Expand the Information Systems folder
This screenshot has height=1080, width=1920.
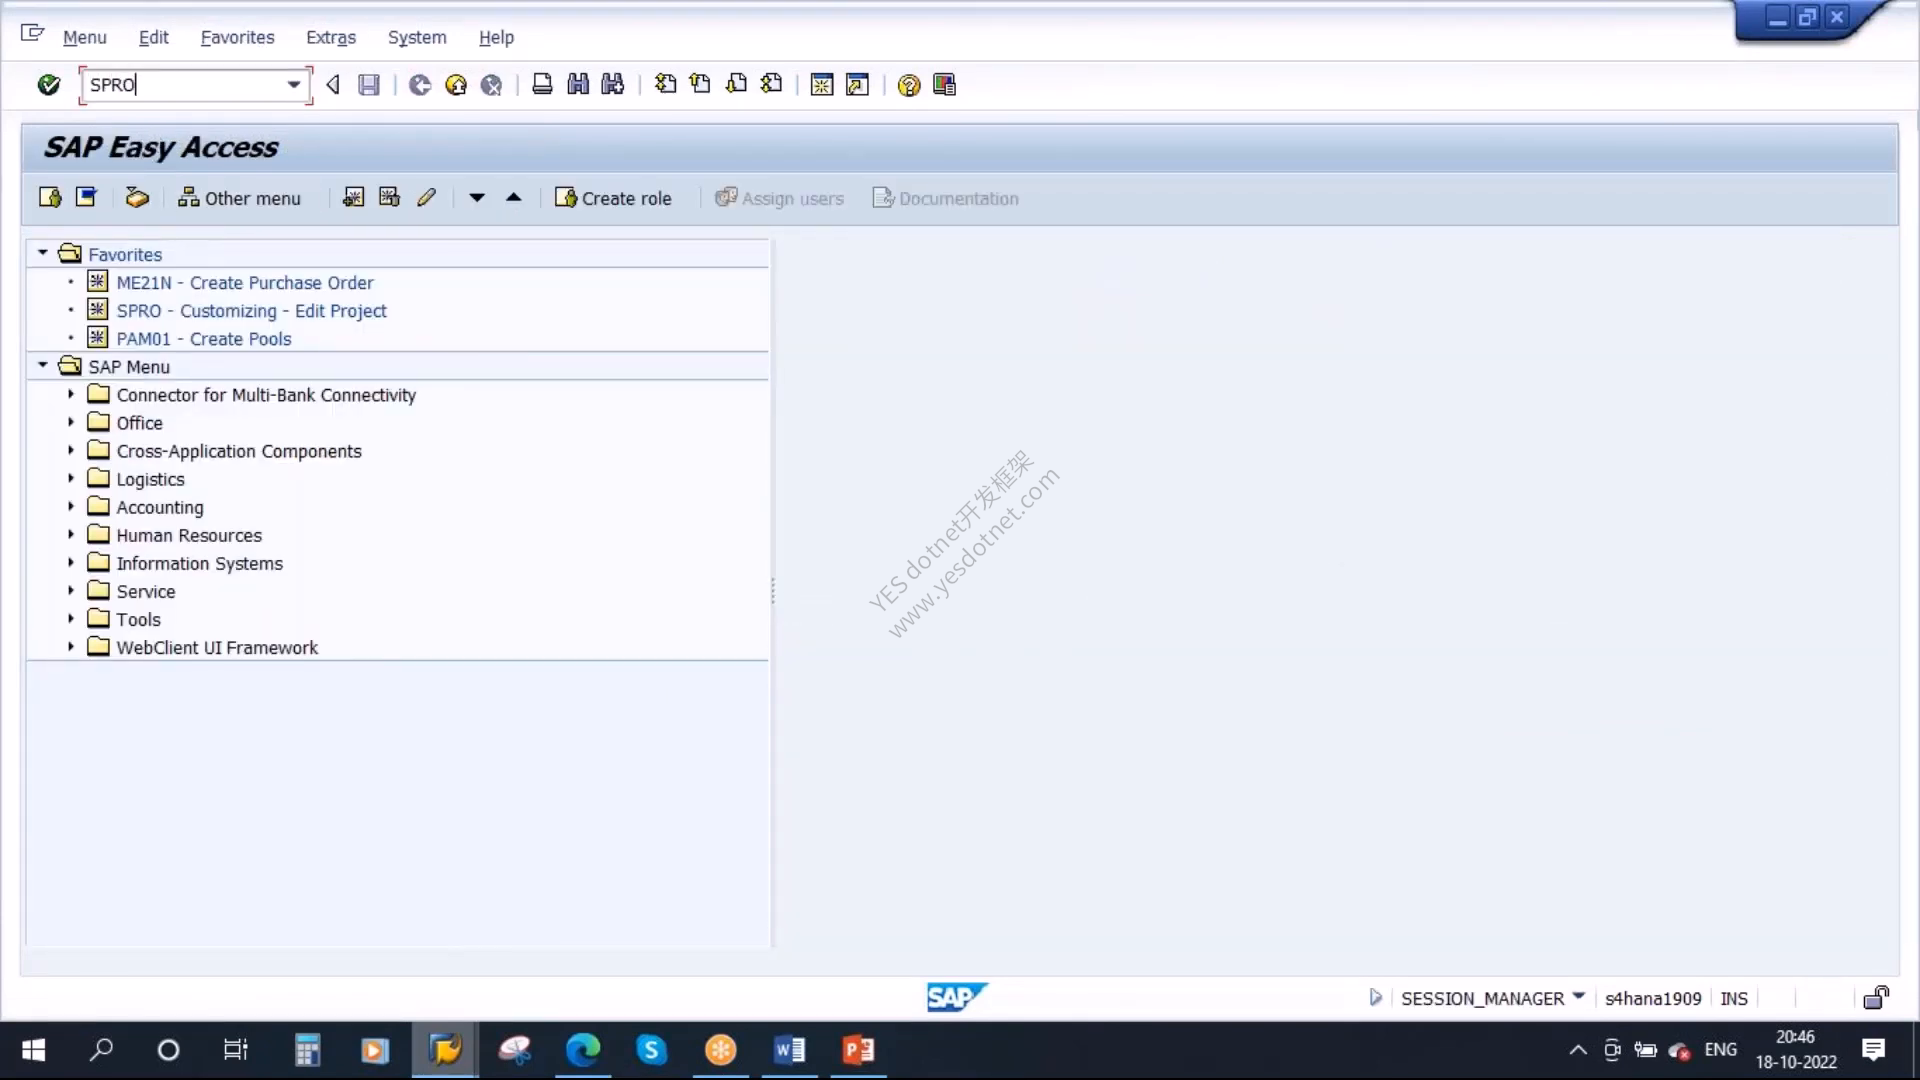pos(70,563)
